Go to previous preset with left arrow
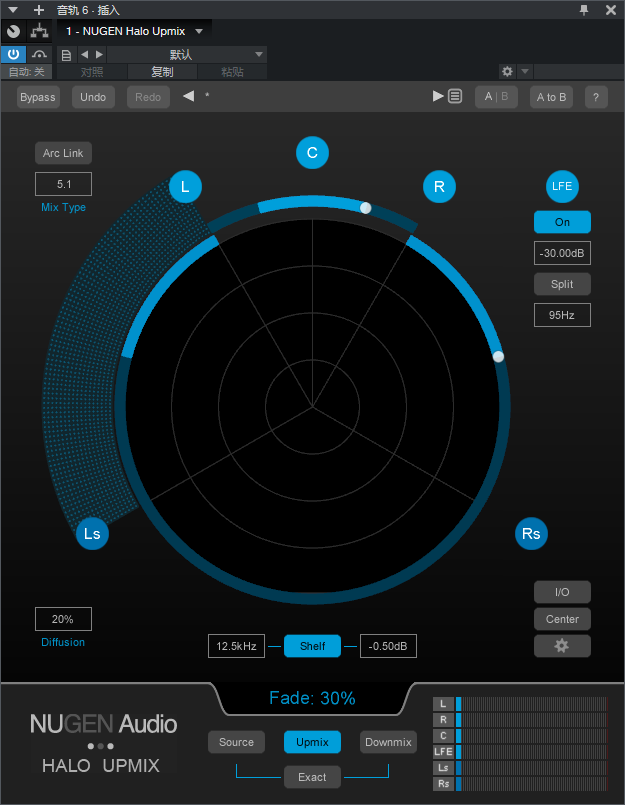Image resolution: width=625 pixels, height=805 pixels. 188,96
